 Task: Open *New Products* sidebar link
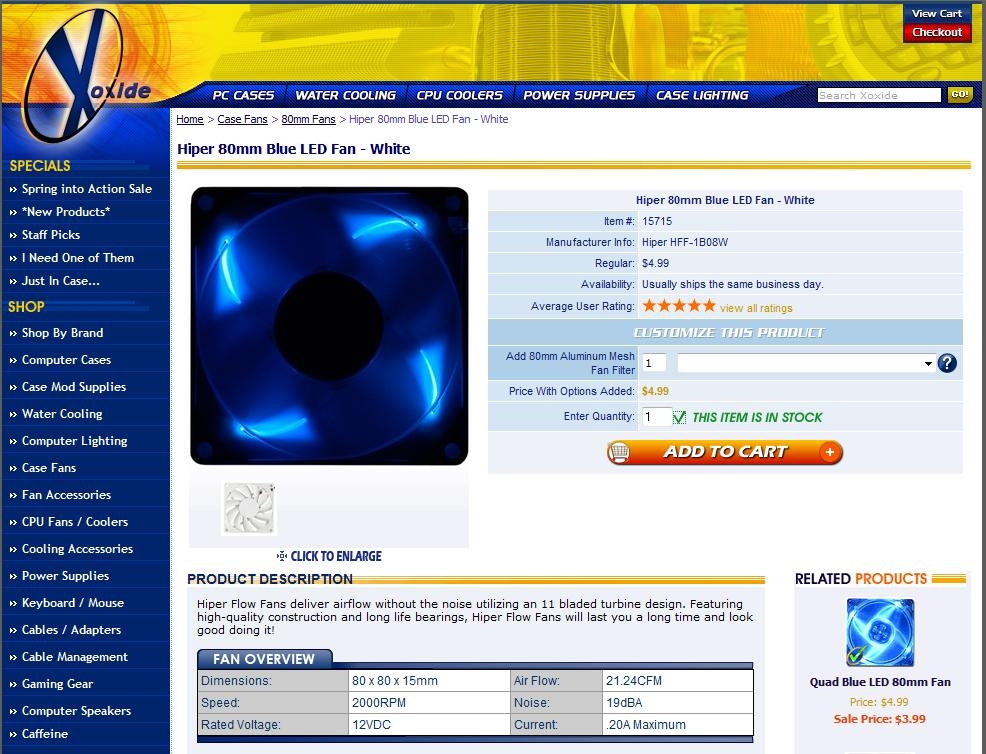[66, 212]
